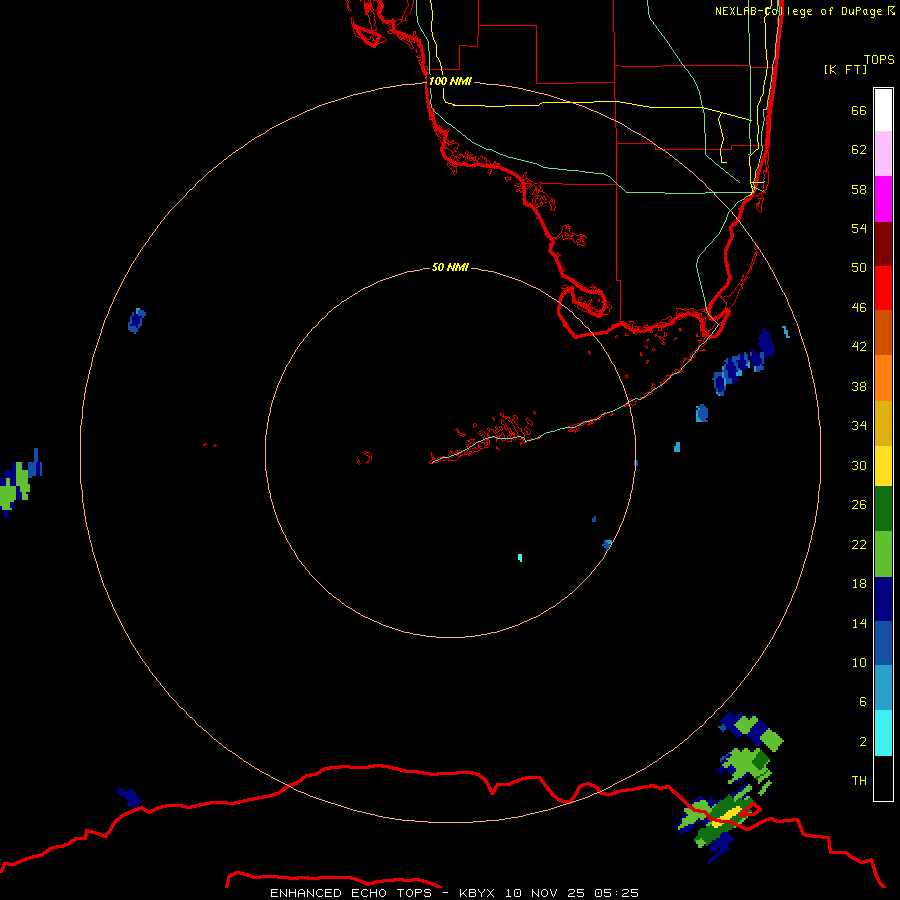Select the white legend swatch

[x=883, y=110]
